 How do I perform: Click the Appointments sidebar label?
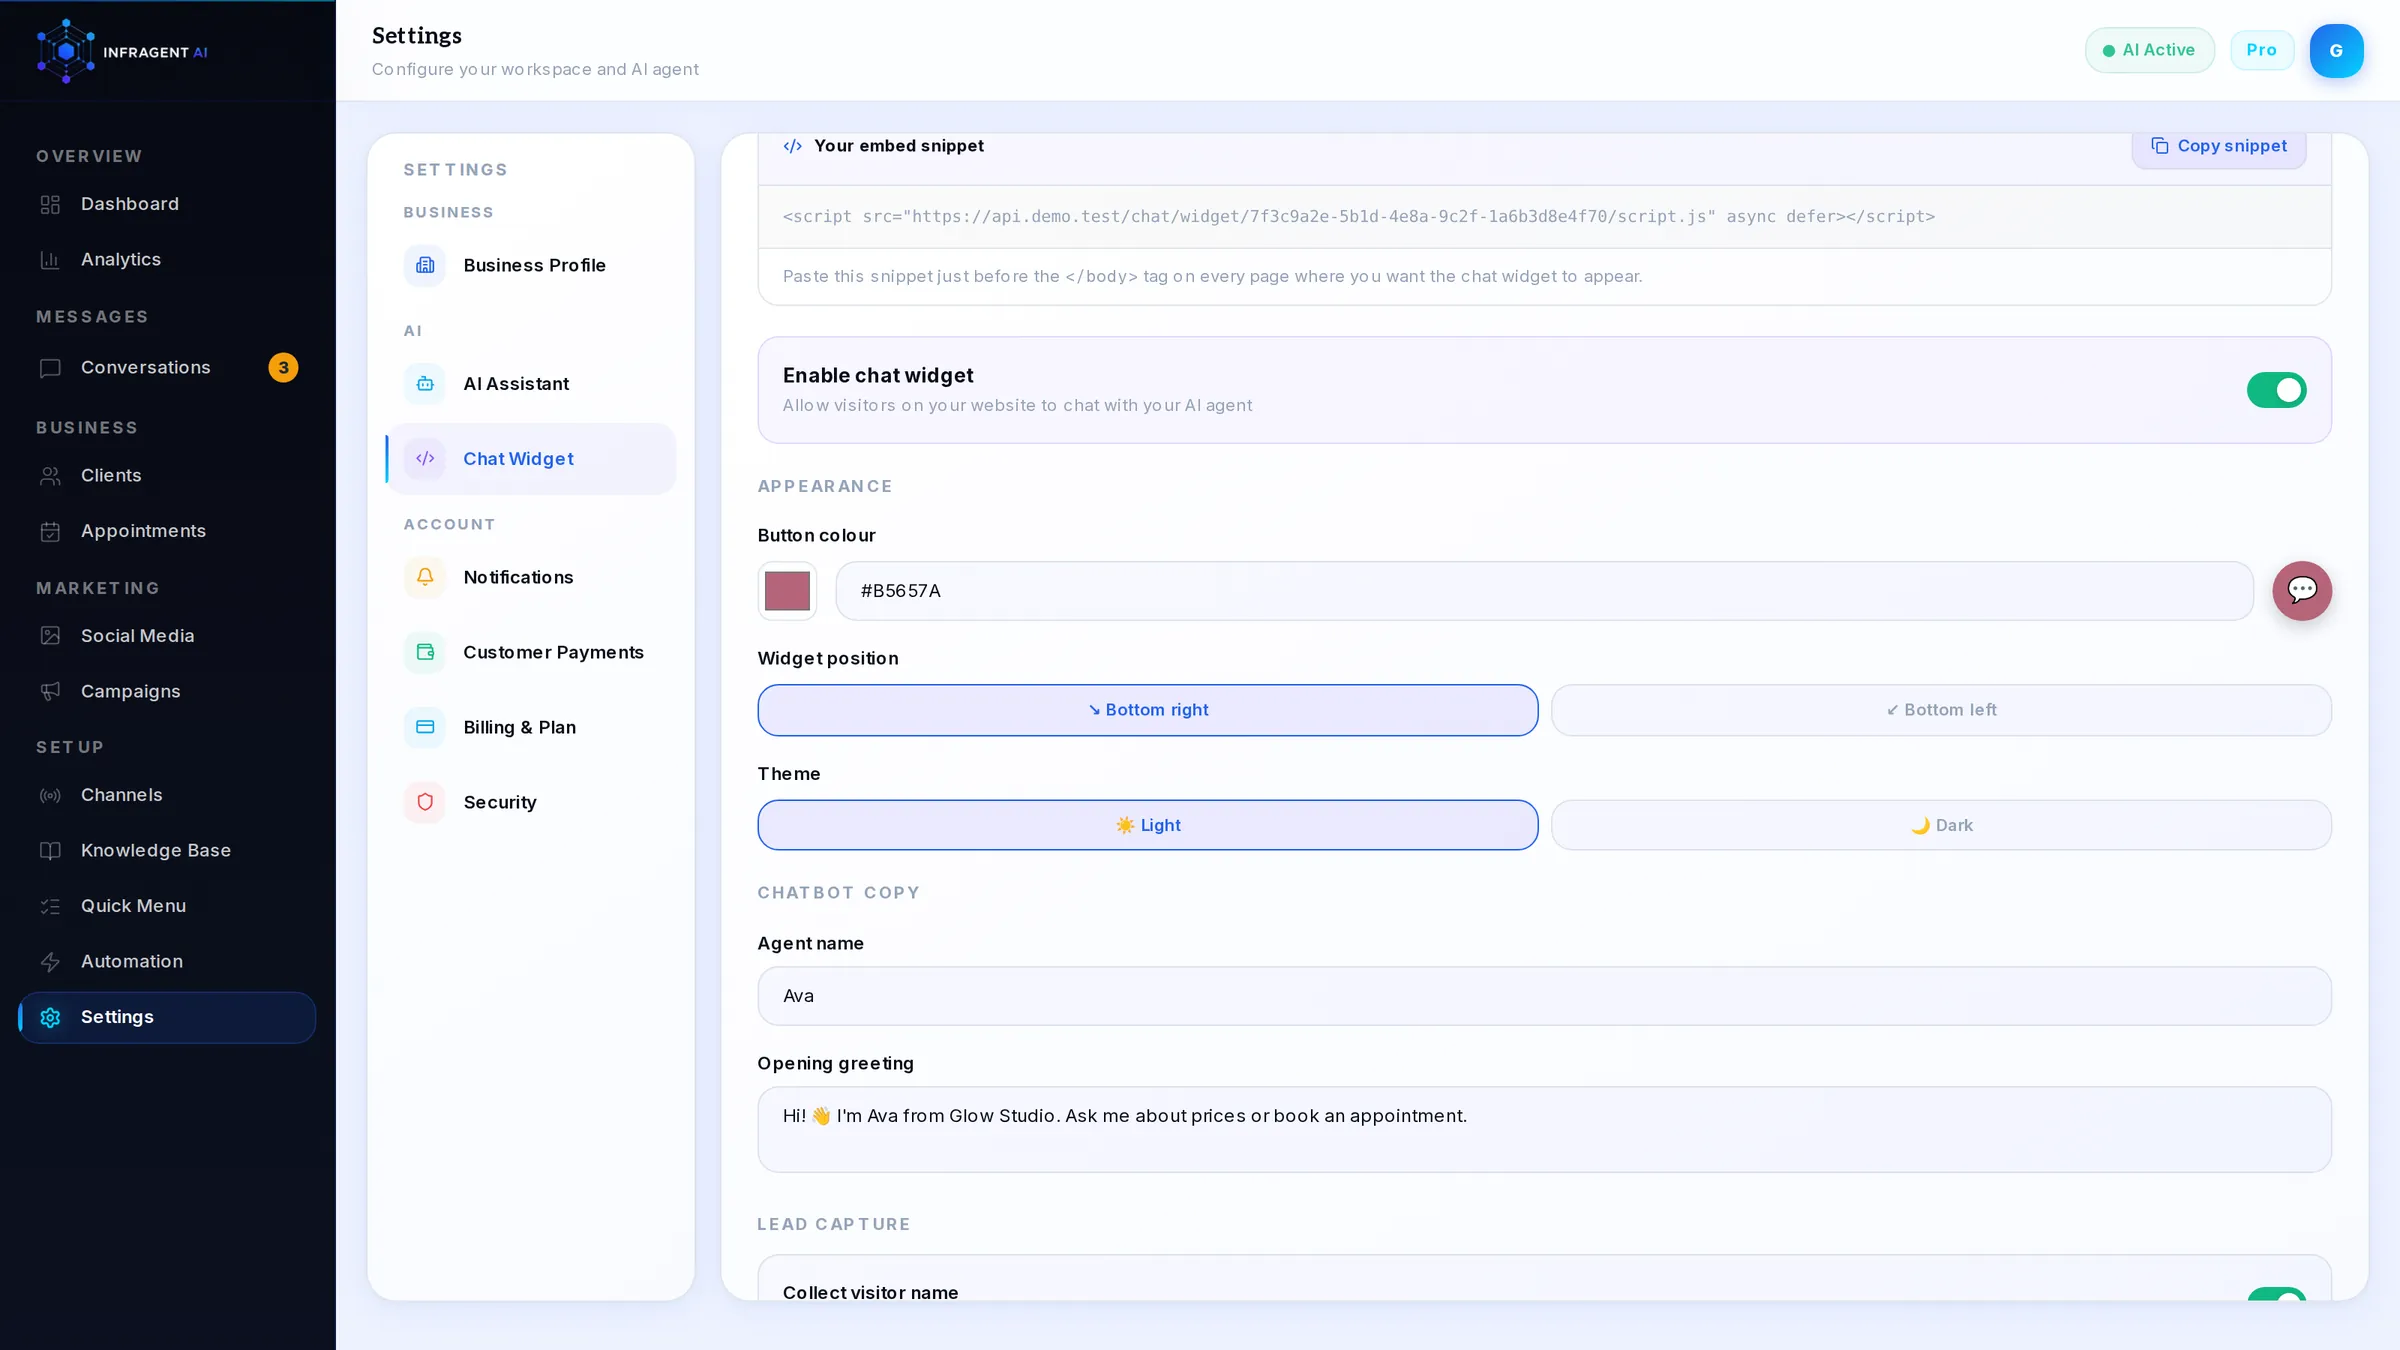143,532
